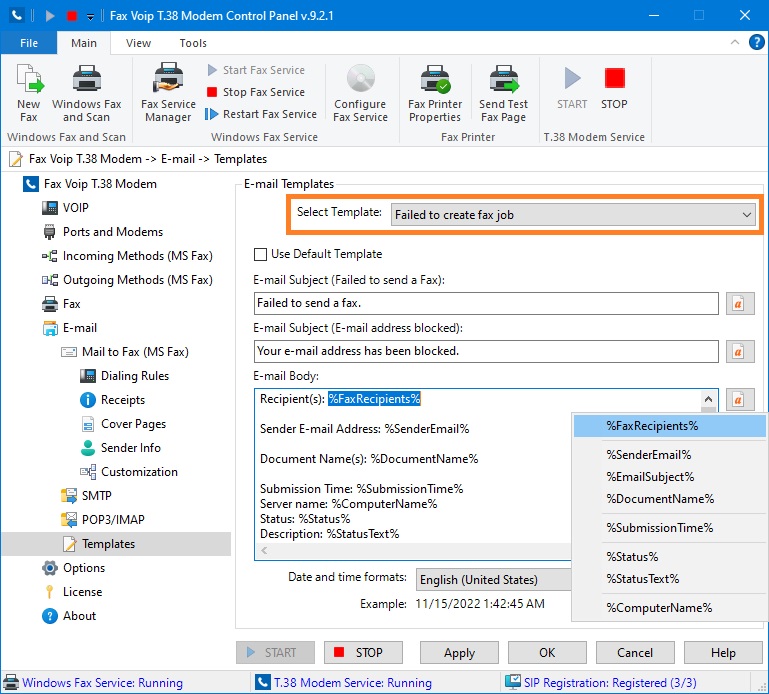Screen dimensions: 769x694
Task: Click the Apply button
Action: point(460,653)
